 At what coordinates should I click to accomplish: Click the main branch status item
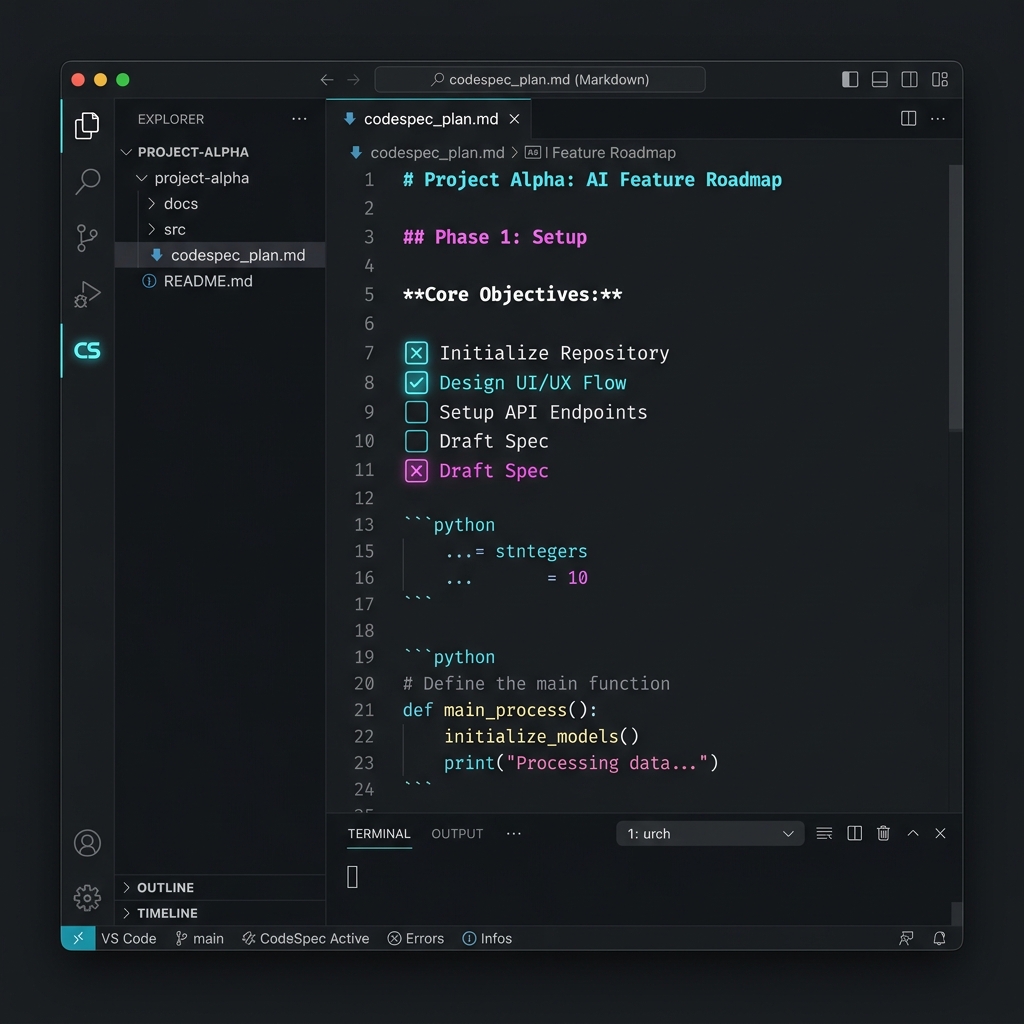click(x=200, y=938)
